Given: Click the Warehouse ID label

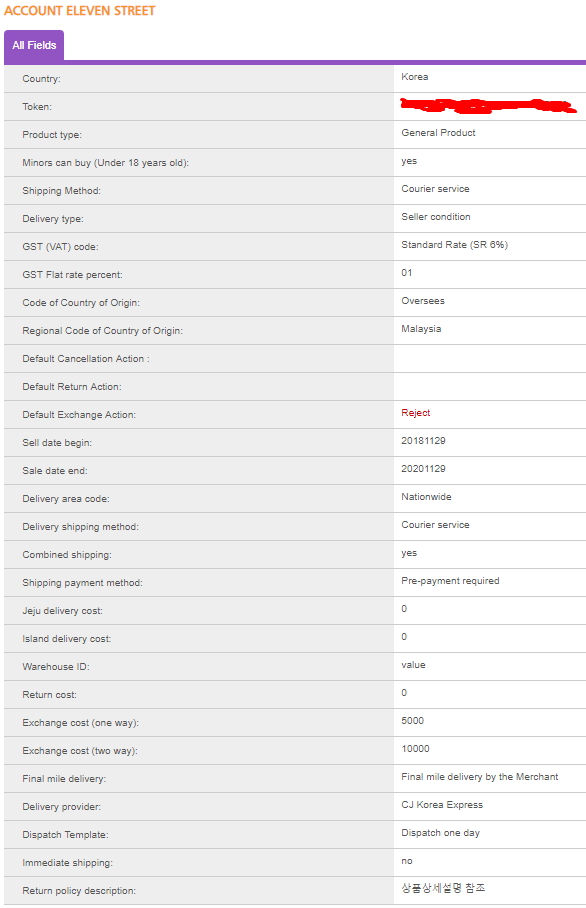Looking at the screenshot, I should (56, 667).
